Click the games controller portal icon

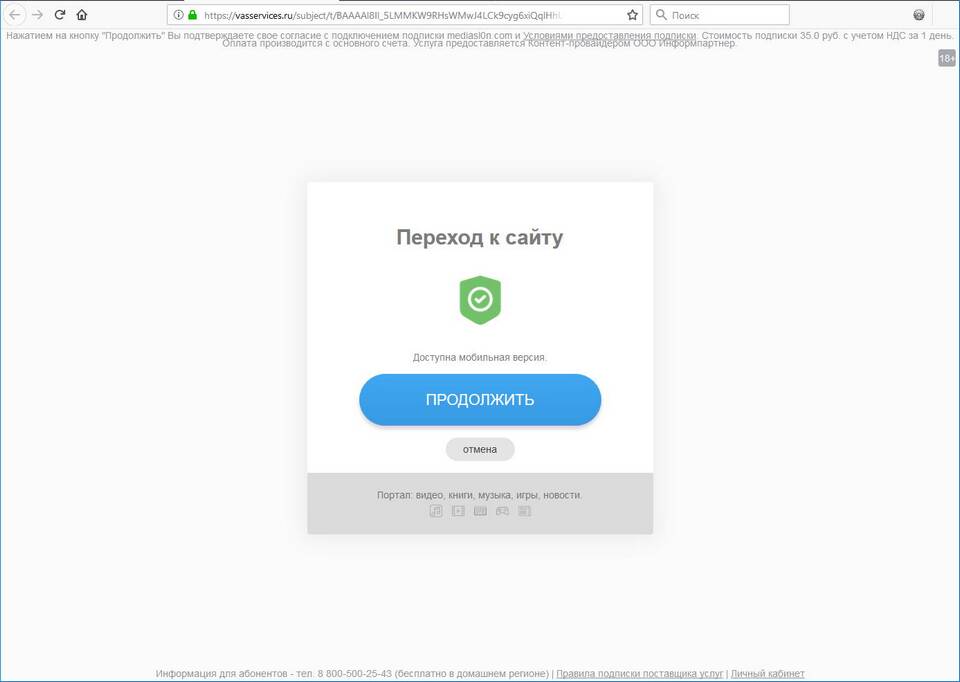coord(502,511)
